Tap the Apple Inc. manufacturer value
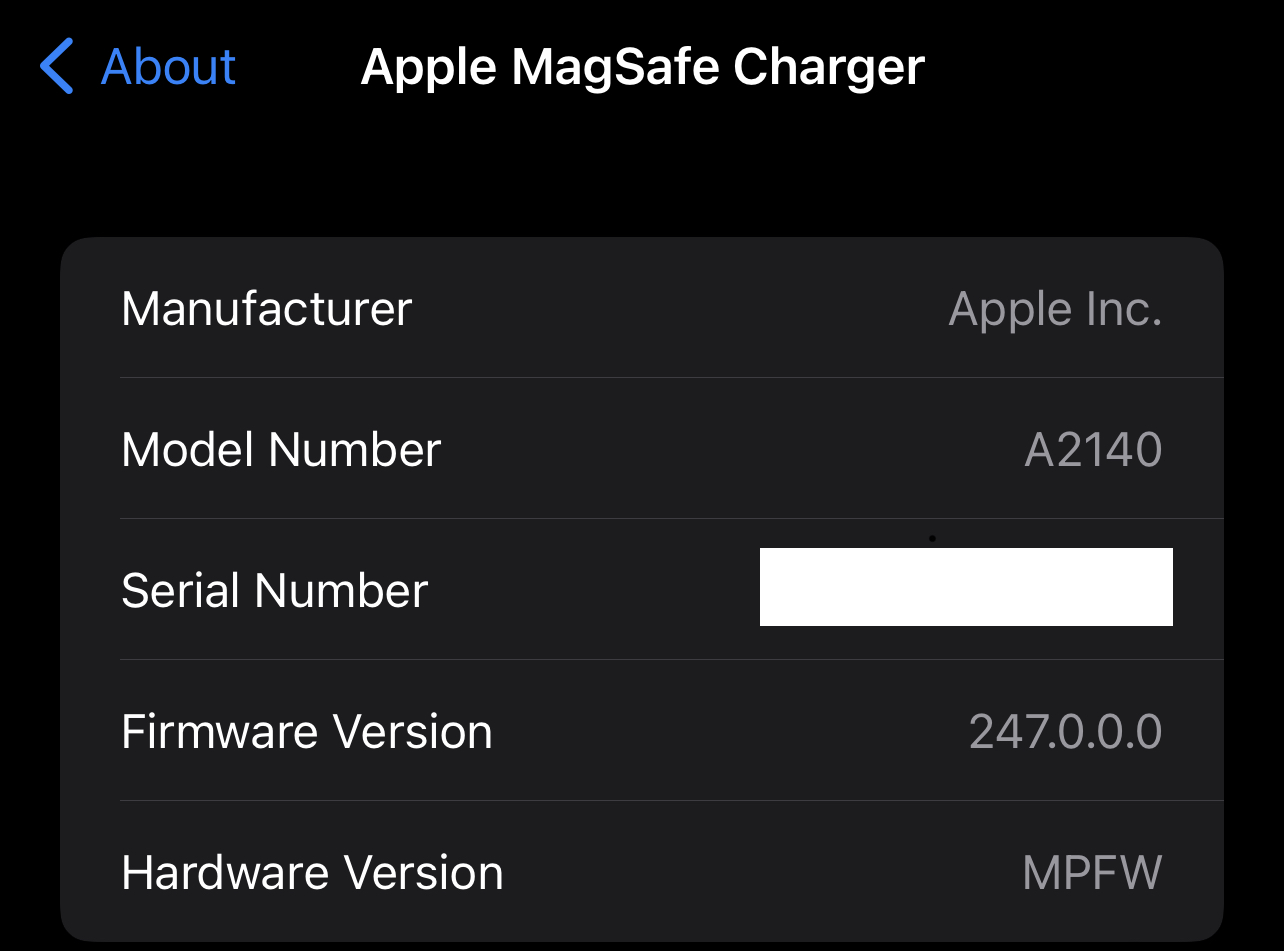 click(x=1054, y=309)
